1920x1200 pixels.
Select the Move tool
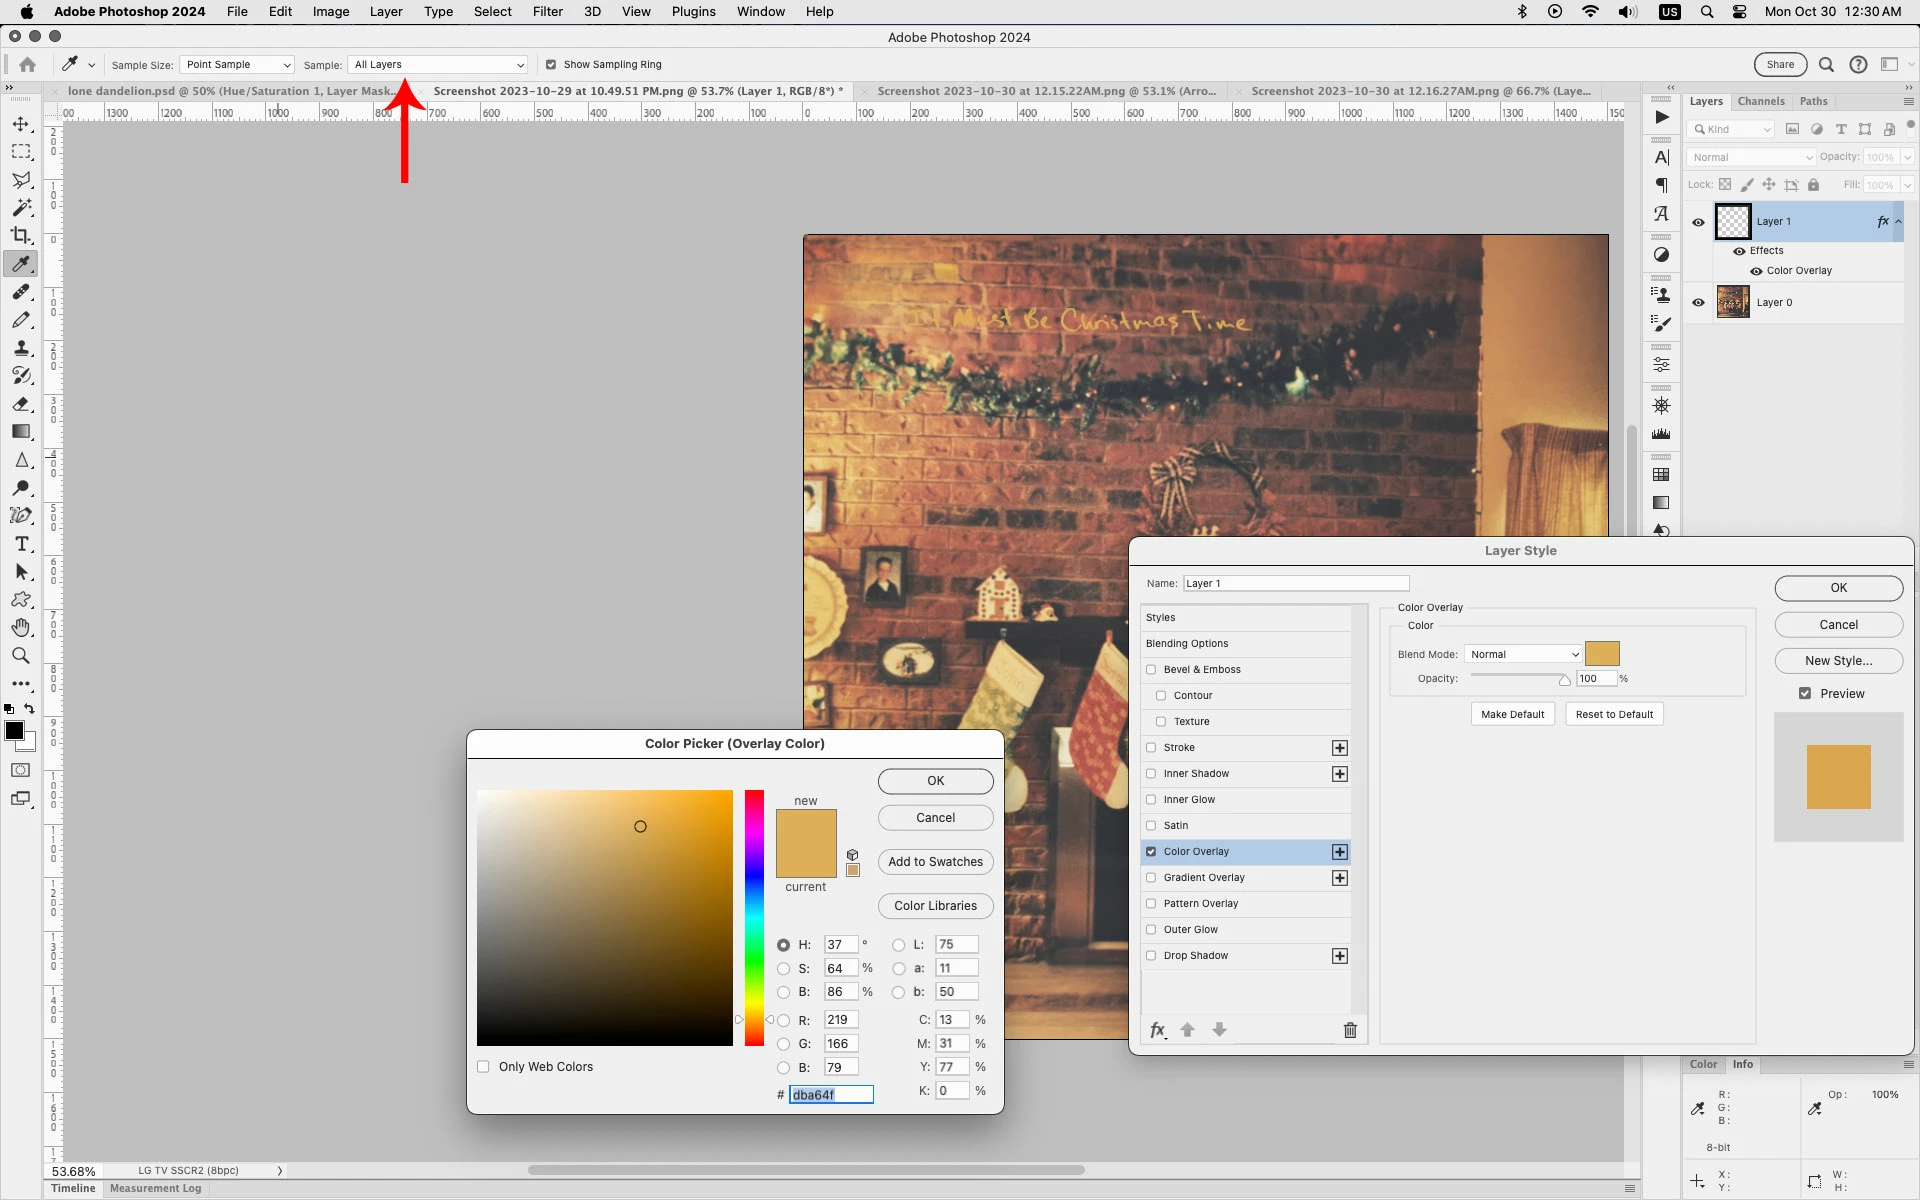coord(21,125)
